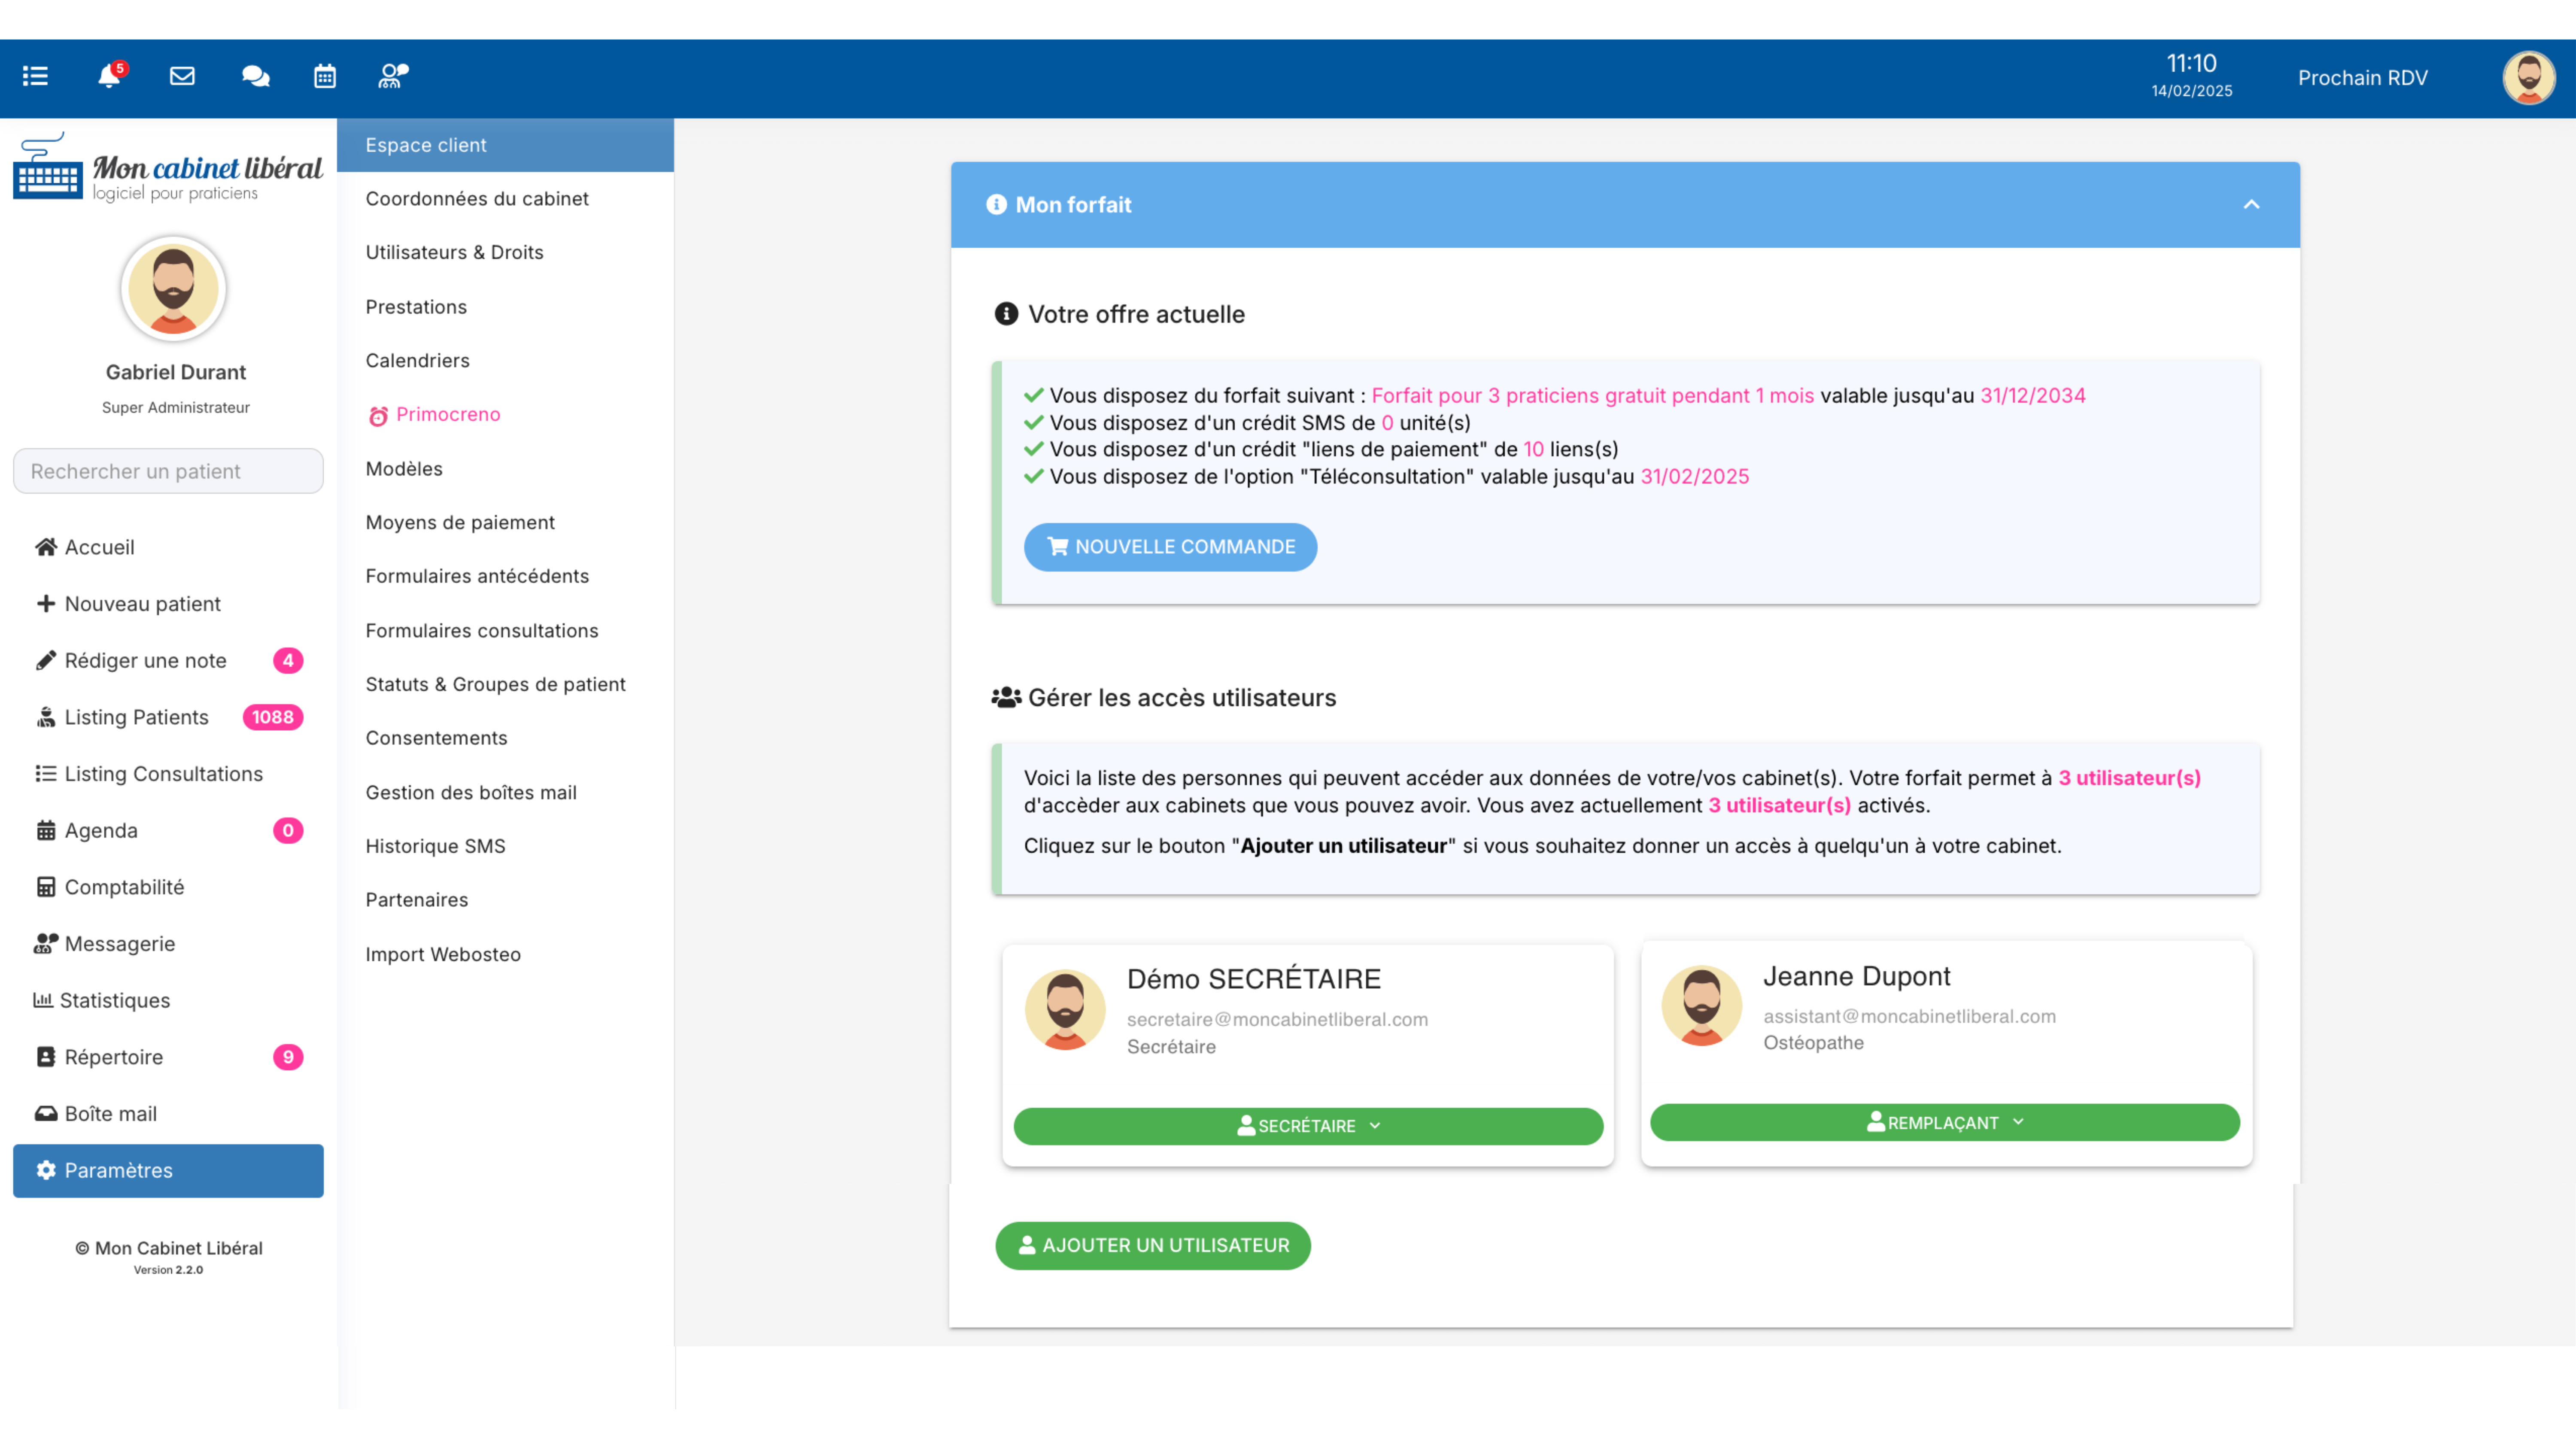Open Partenaires settings
Screen dimensions: 2576x1449
tap(505, 900)
